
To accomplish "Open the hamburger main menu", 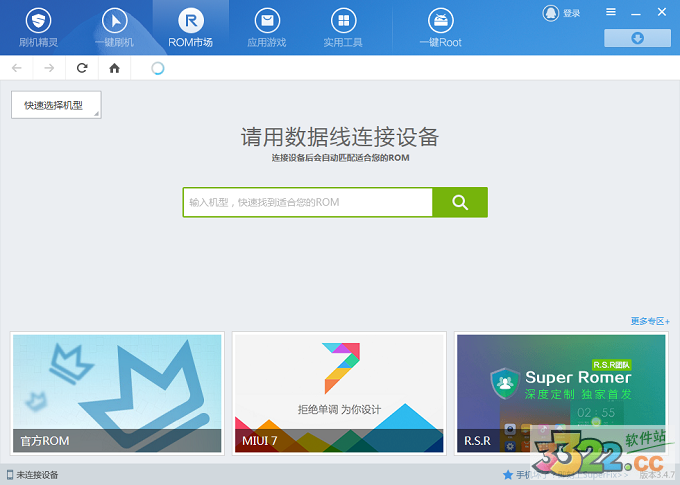I will point(611,12).
